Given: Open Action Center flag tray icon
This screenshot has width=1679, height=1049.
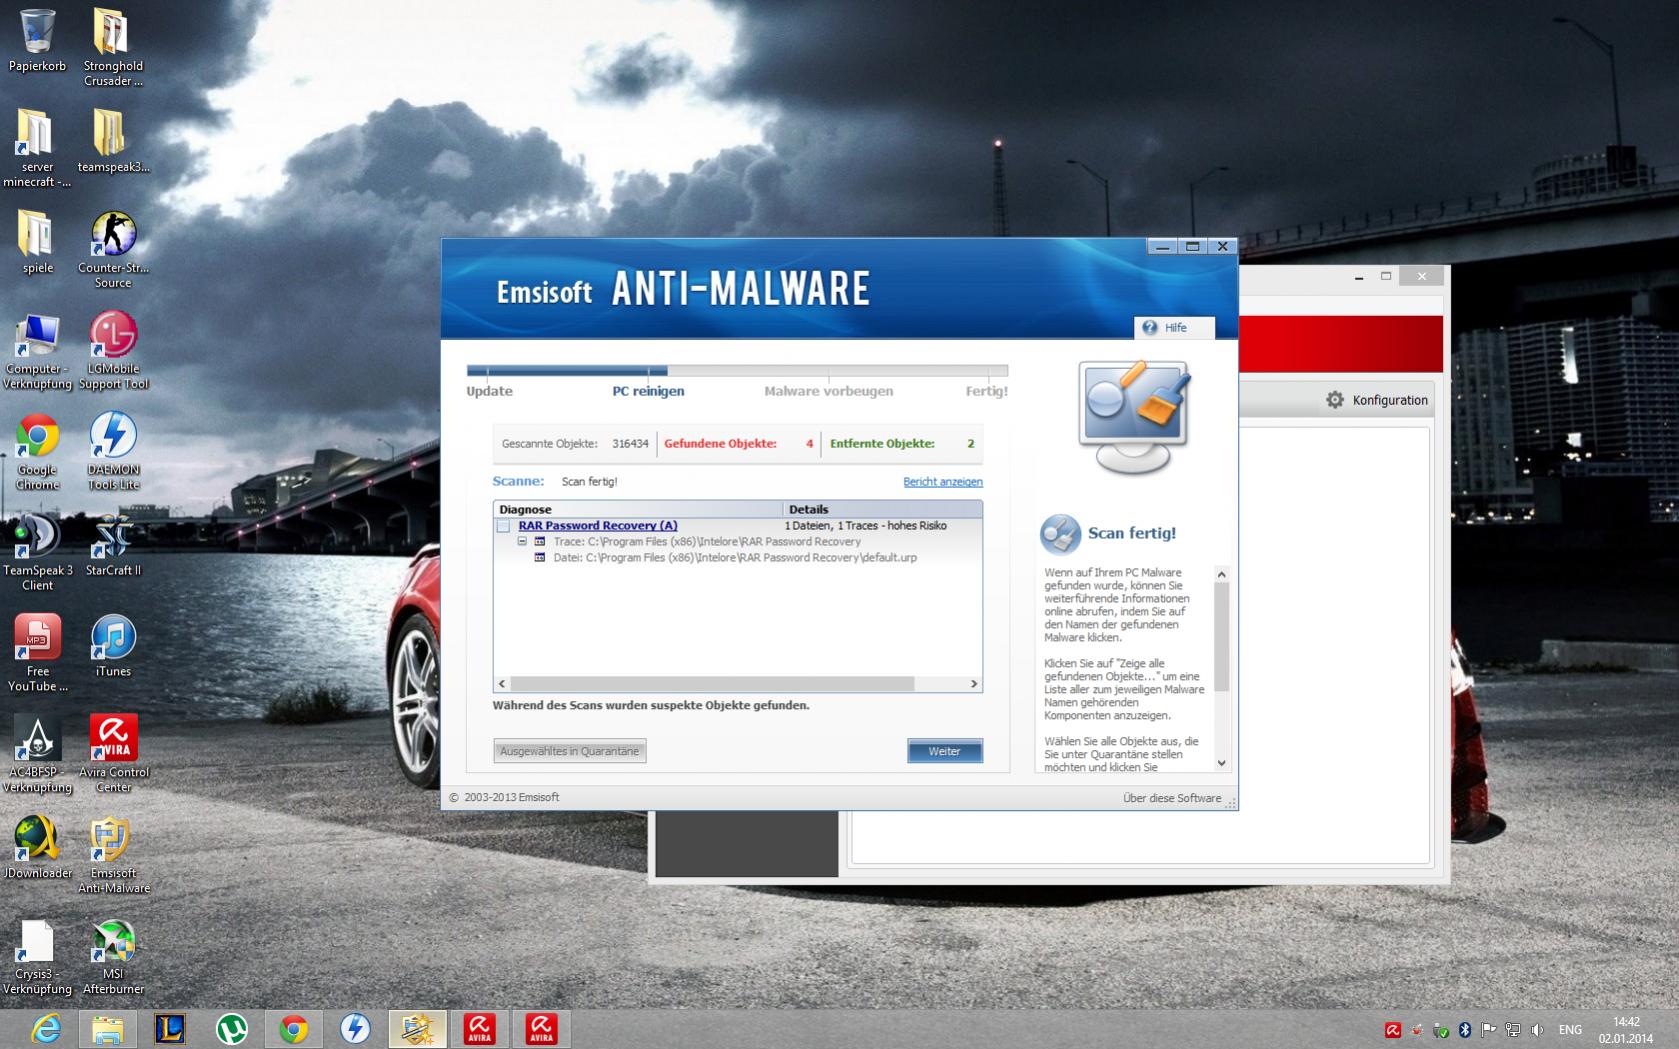Looking at the screenshot, I should [1489, 1030].
